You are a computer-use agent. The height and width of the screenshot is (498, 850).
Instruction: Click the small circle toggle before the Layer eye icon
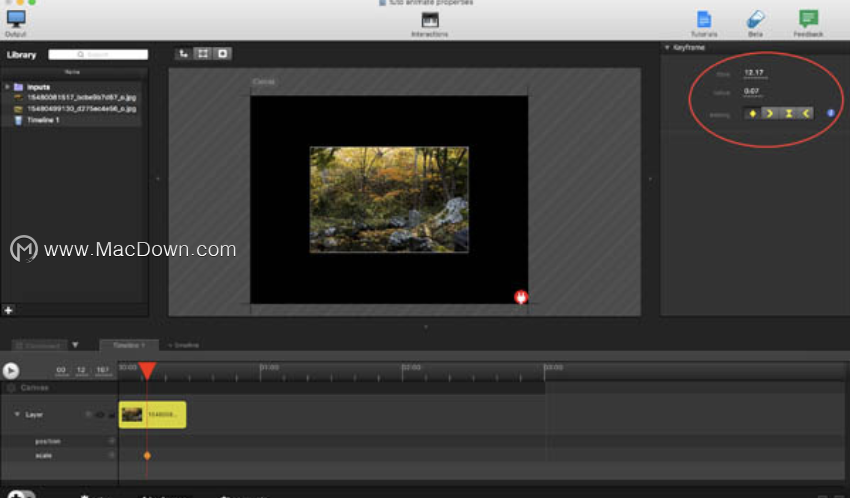tap(88, 415)
